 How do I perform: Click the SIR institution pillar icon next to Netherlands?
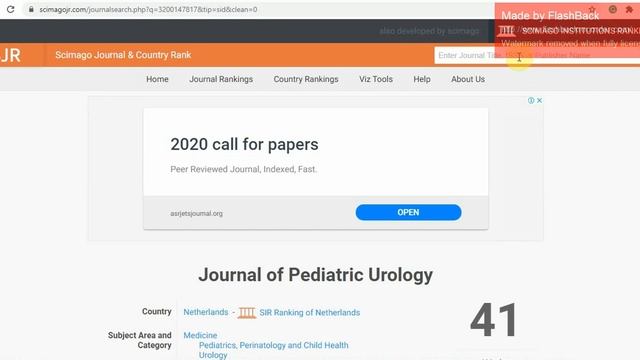(x=247, y=313)
